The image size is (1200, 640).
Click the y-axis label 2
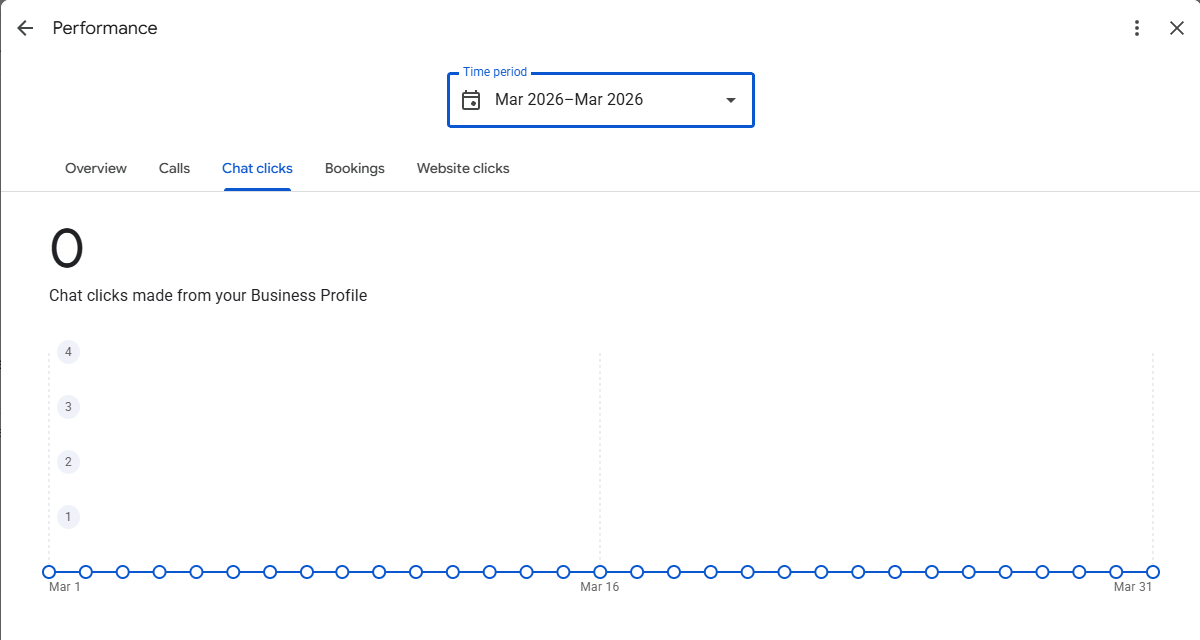pos(68,462)
